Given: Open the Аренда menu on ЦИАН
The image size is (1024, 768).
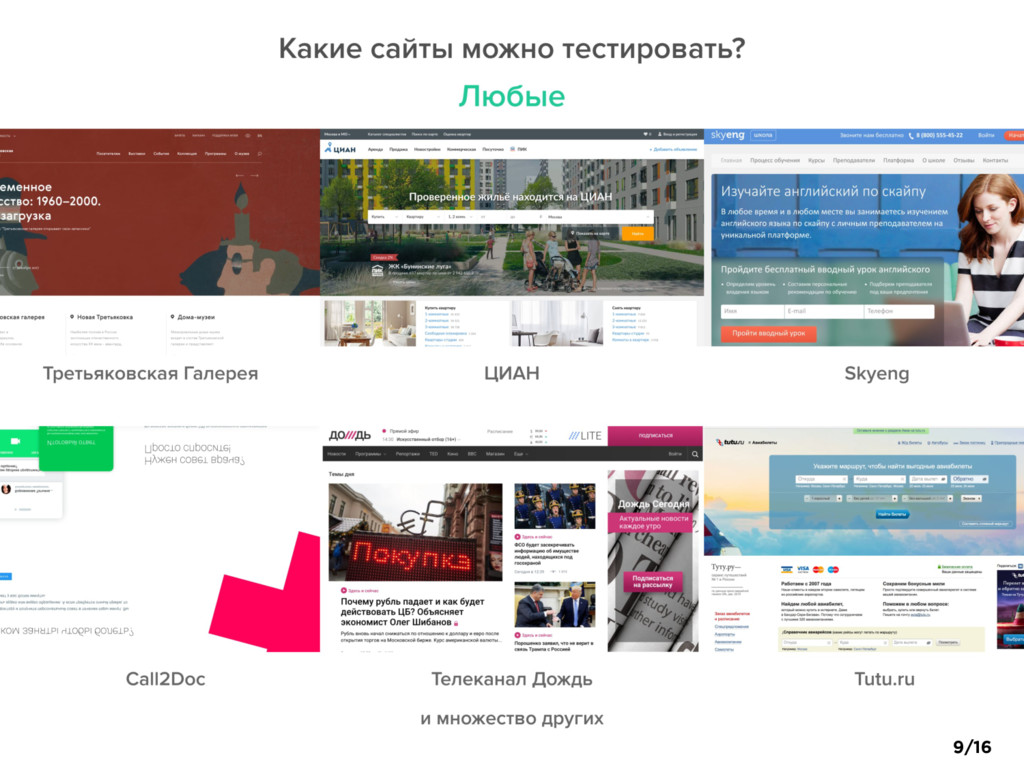Looking at the screenshot, I should click(x=376, y=150).
